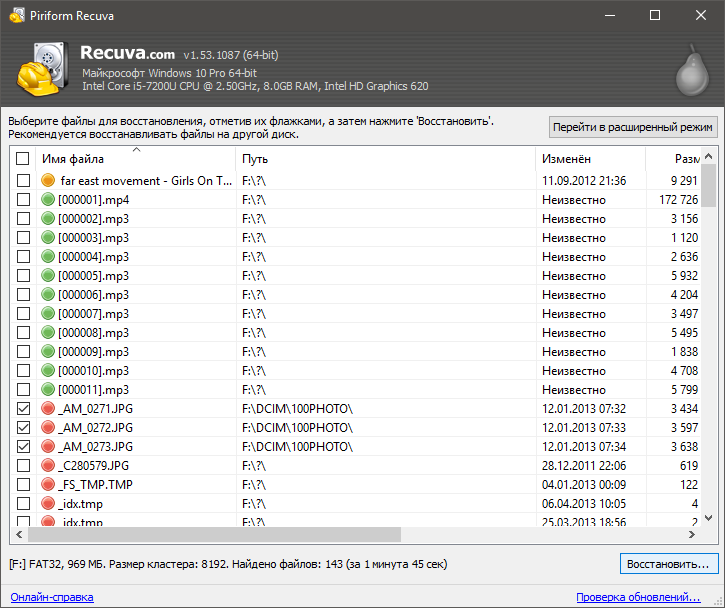Uncheck the _AM_0271.JPG checkbox
The image size is (725, 608).
23,408
